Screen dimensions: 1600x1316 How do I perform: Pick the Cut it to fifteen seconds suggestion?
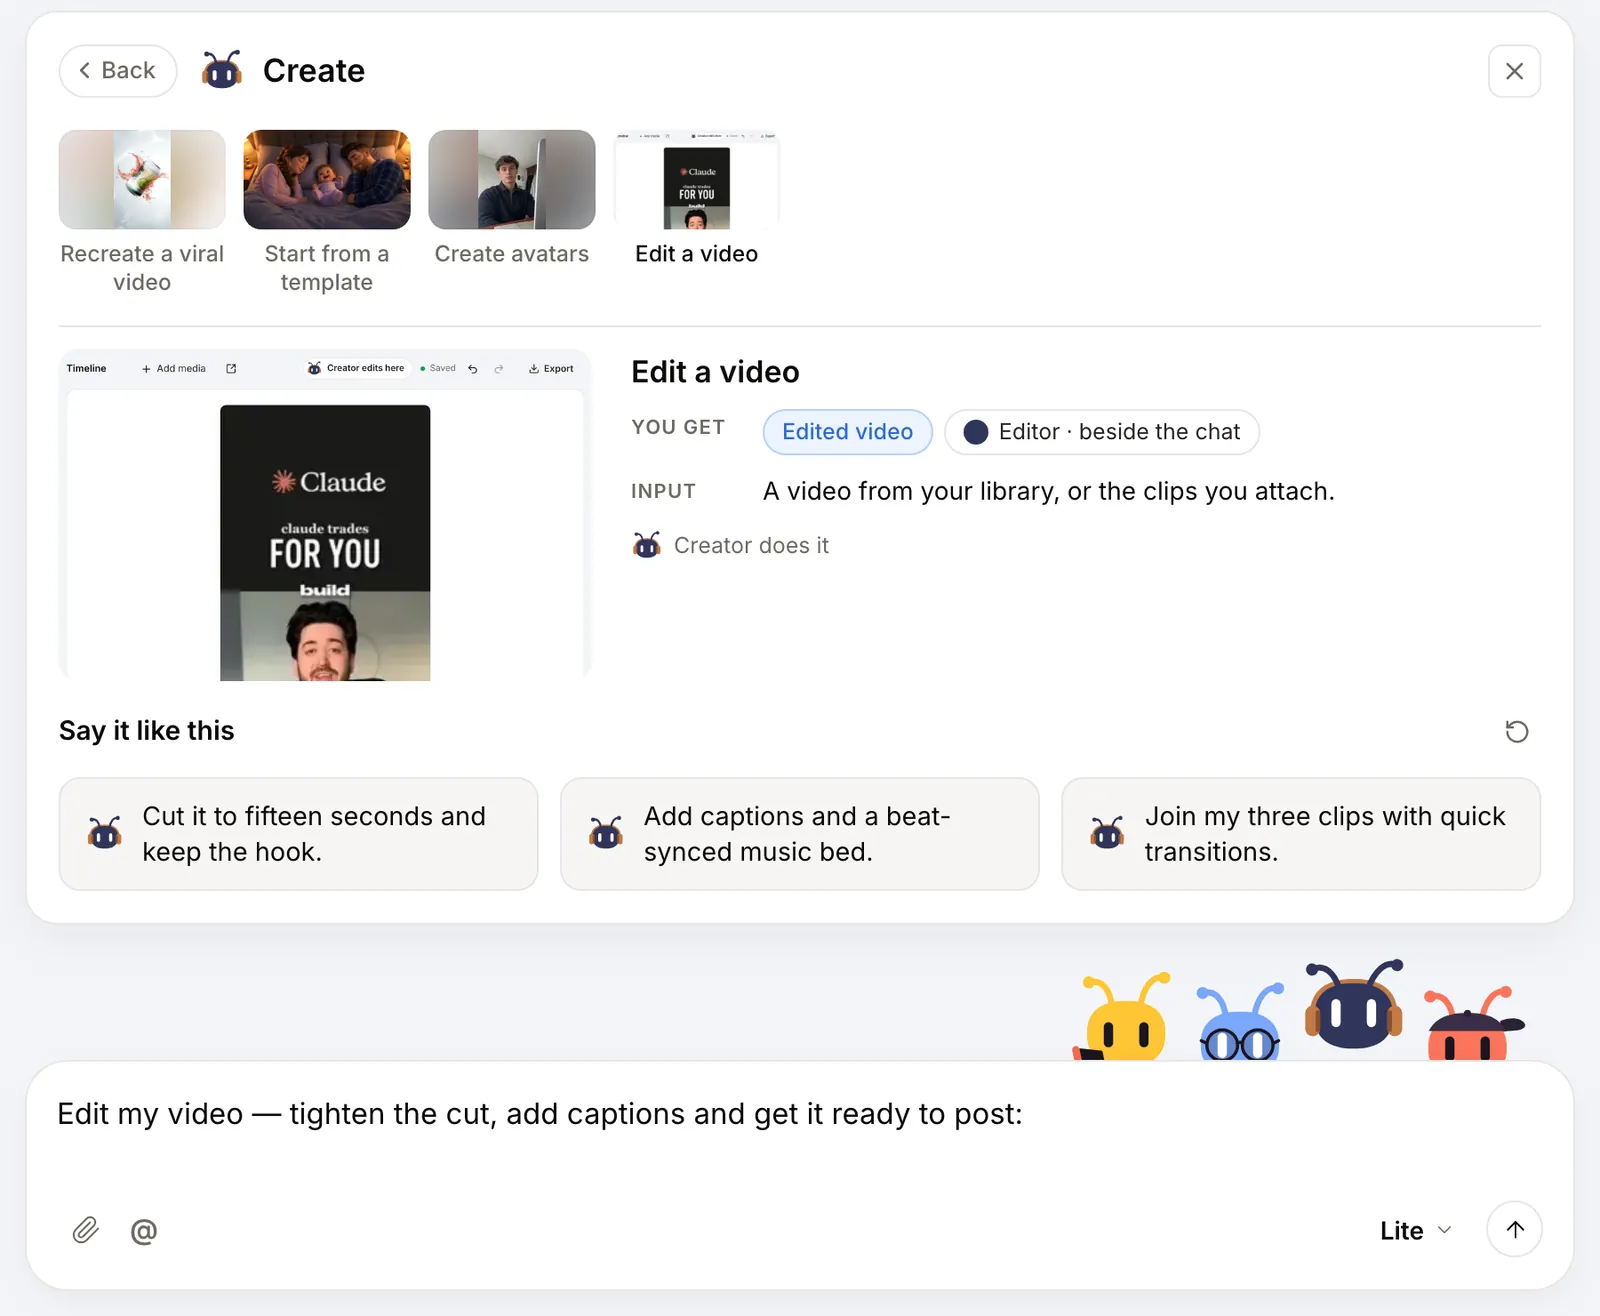pyautogui.click(x=298, y=834)
